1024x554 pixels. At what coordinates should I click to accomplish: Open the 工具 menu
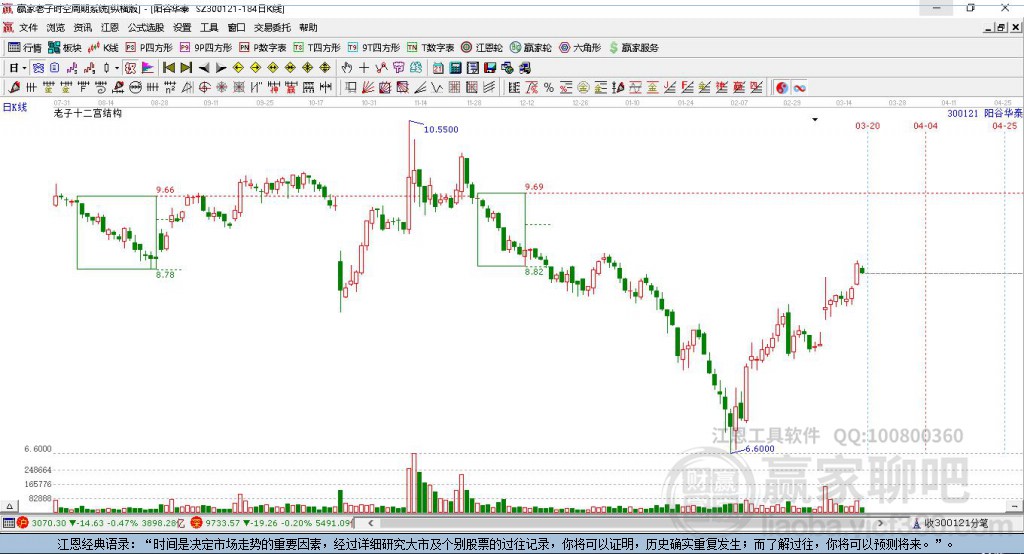209,27
